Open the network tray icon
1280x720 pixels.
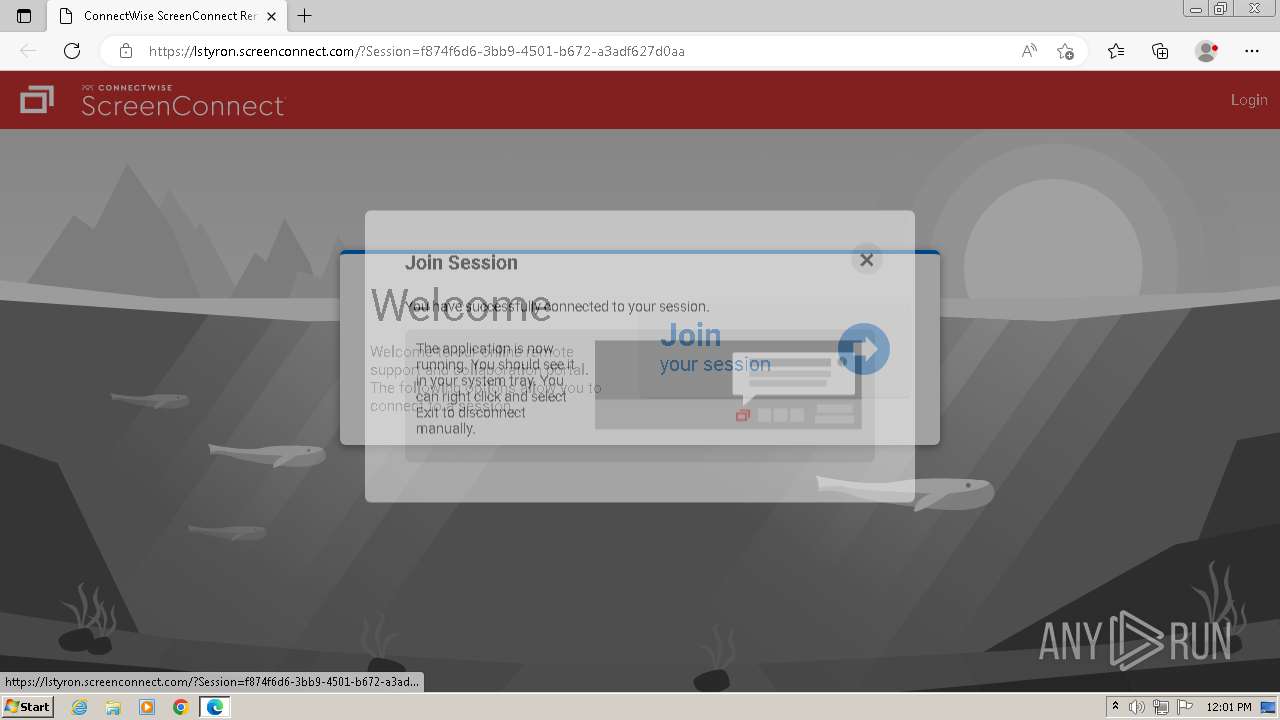[1161, 707]
